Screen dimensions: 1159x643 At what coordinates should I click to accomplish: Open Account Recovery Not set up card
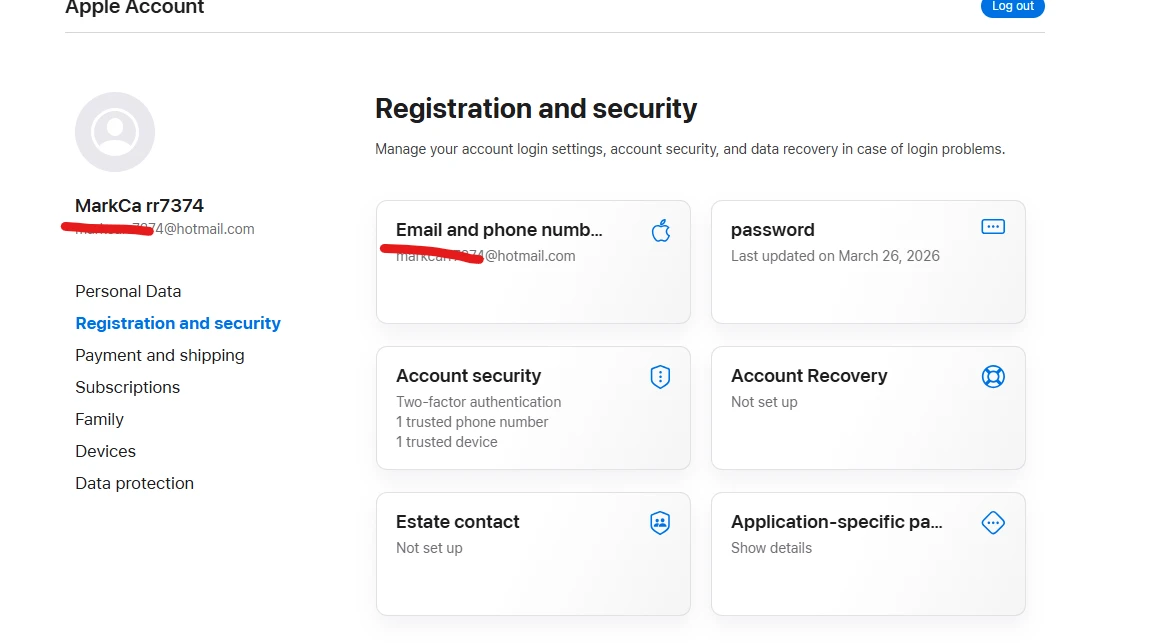click(x=868, y=408)
